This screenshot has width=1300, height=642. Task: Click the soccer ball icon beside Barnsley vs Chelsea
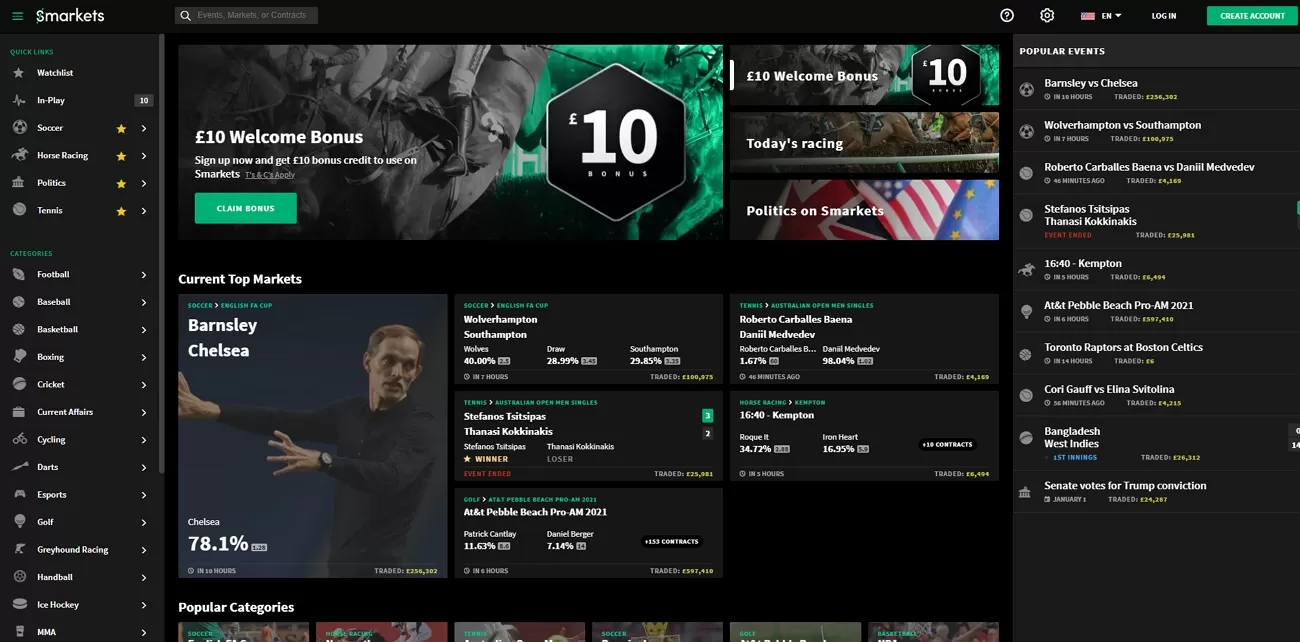tap(1026, 89)
